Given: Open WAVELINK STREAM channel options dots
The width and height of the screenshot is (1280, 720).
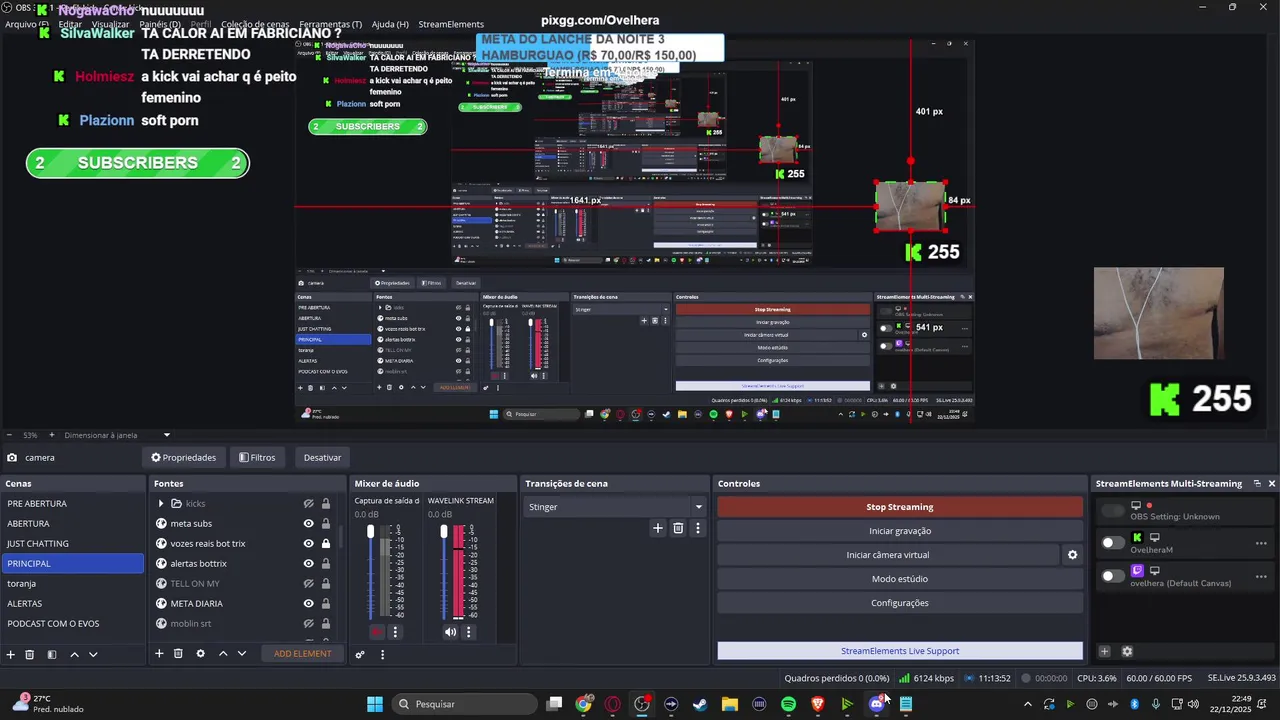Looking at the screenshot, I should [x=468, y=631].
